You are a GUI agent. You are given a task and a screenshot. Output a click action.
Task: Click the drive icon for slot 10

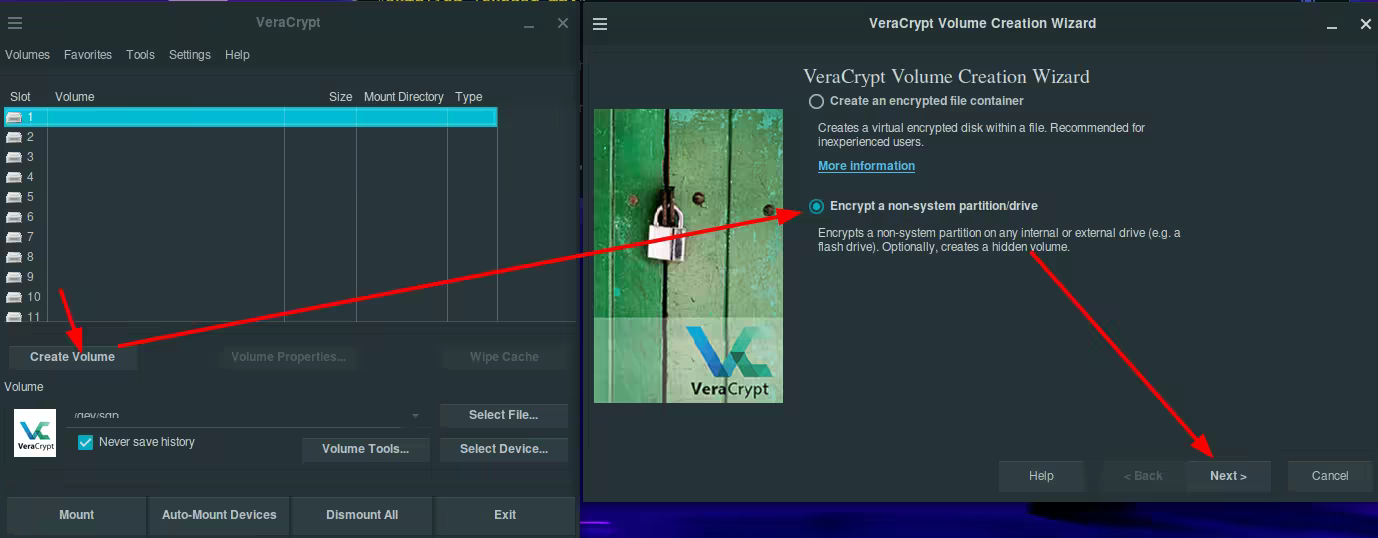(14, 297)
